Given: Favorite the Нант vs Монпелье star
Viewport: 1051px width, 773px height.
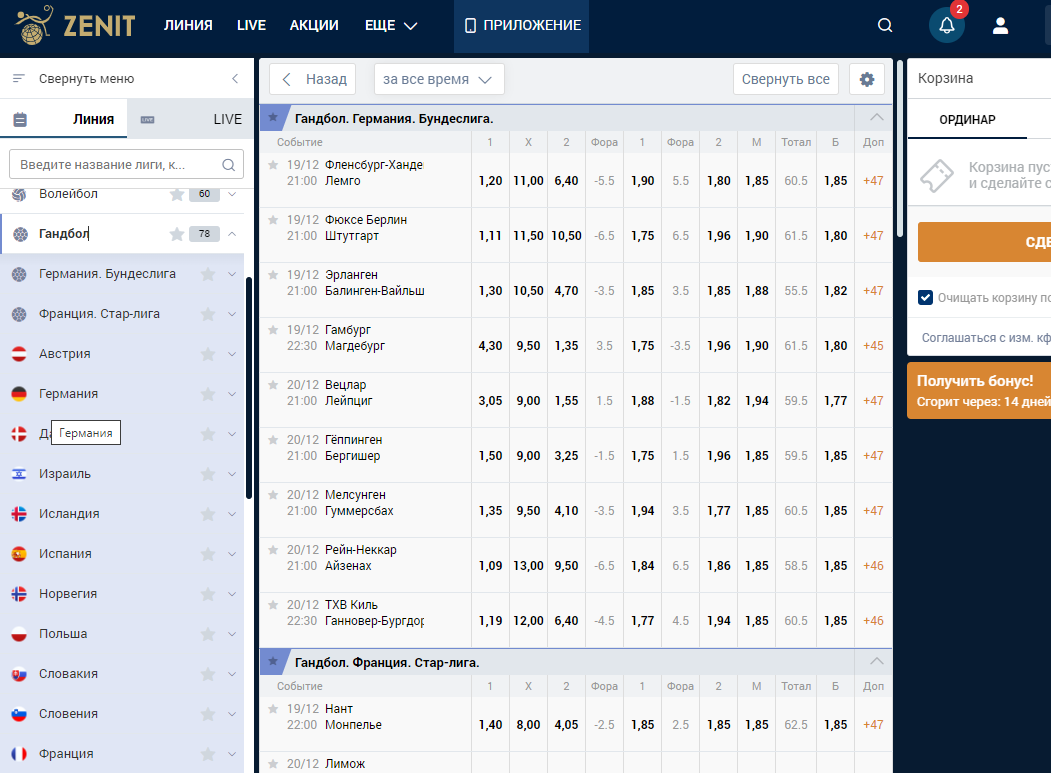Looking at the screenshot, I should click(x=273, y=708).
